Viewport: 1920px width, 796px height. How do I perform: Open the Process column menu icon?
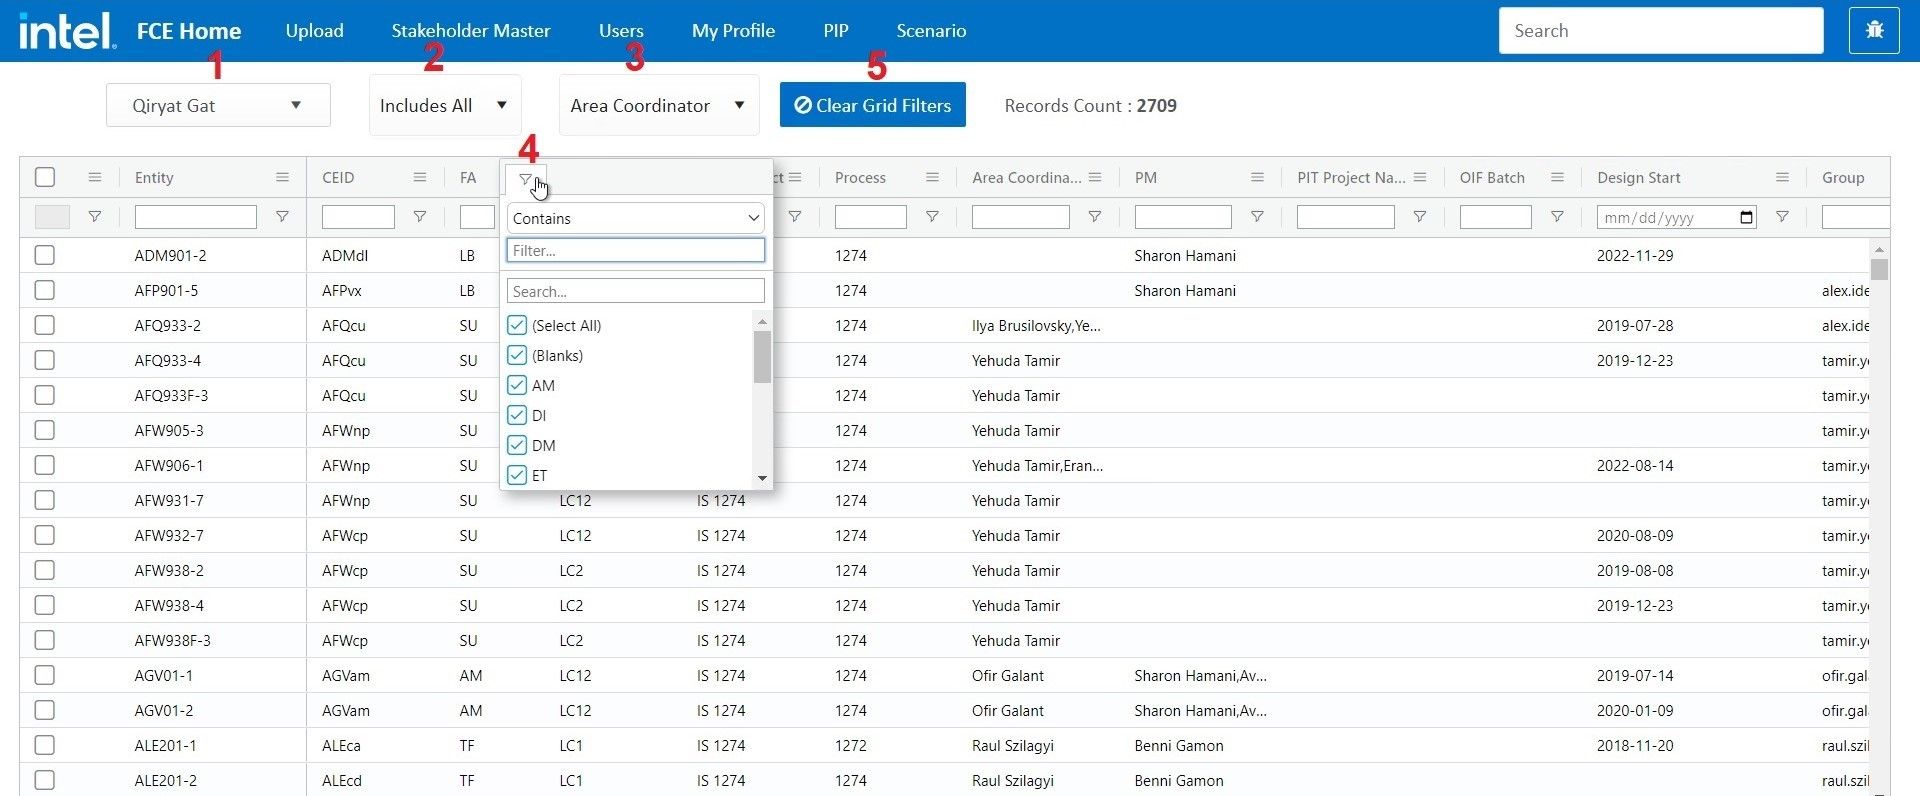[x=932, y=178]
